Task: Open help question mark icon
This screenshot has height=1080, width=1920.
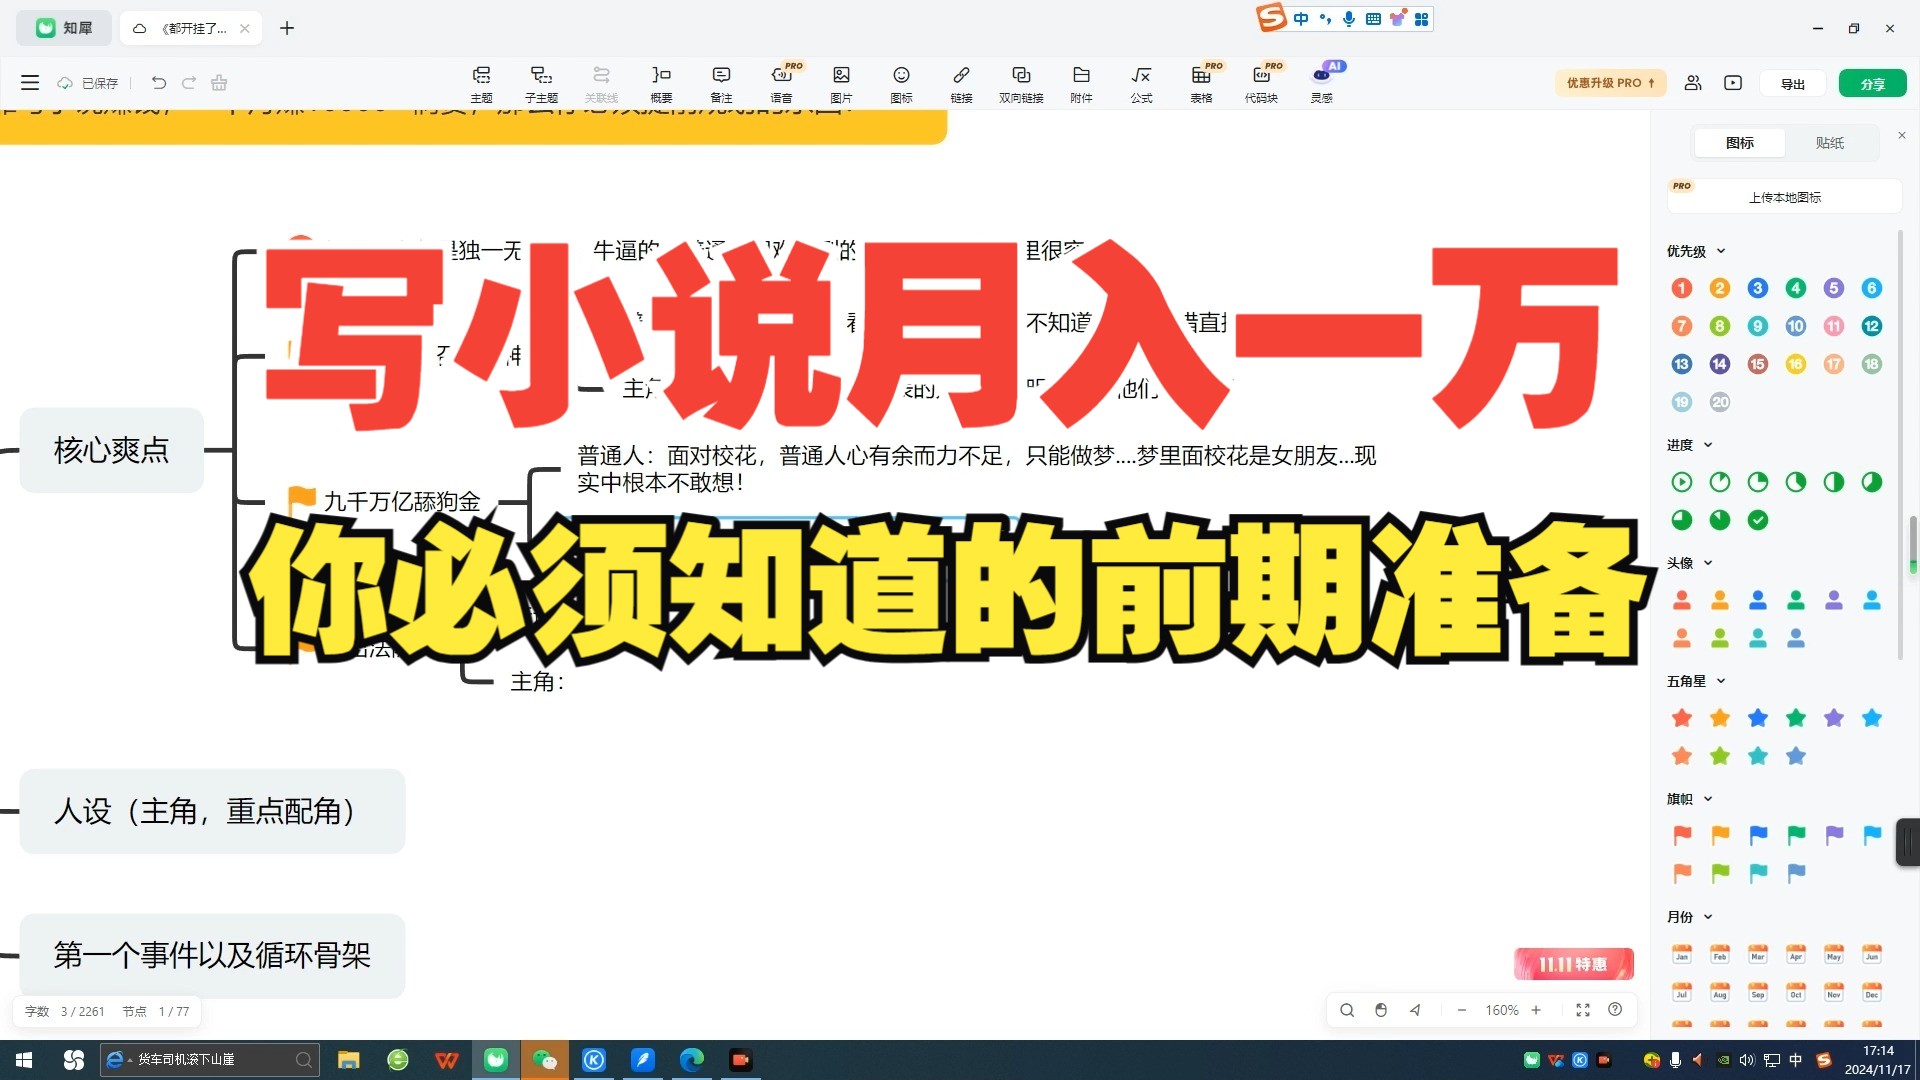Action: click(x=1615, y=1010)
